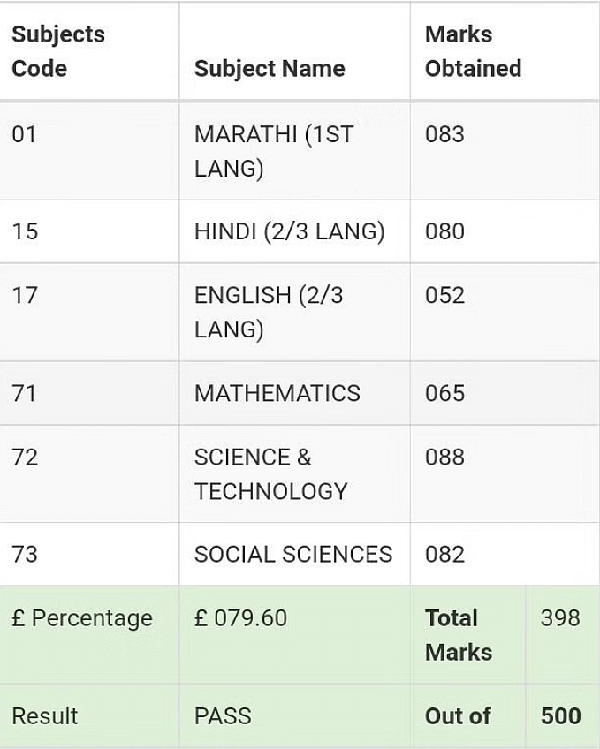The height and width of the screenshot is (749, 600).
Task: Select the MATHEMATICS subject cell
Action: click(x=277, y=393)
